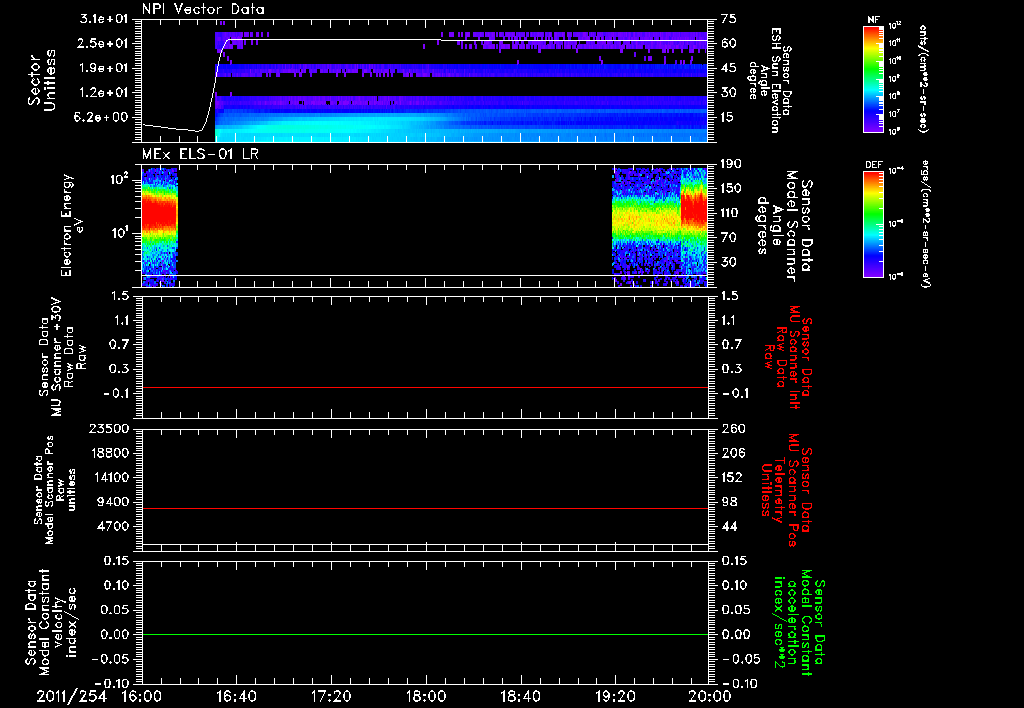Viewport: 1024px width, 708px height.
Task: Click the red 'MU Scanner Pos Telemetry Unitless' label
Action: (786, 490)
